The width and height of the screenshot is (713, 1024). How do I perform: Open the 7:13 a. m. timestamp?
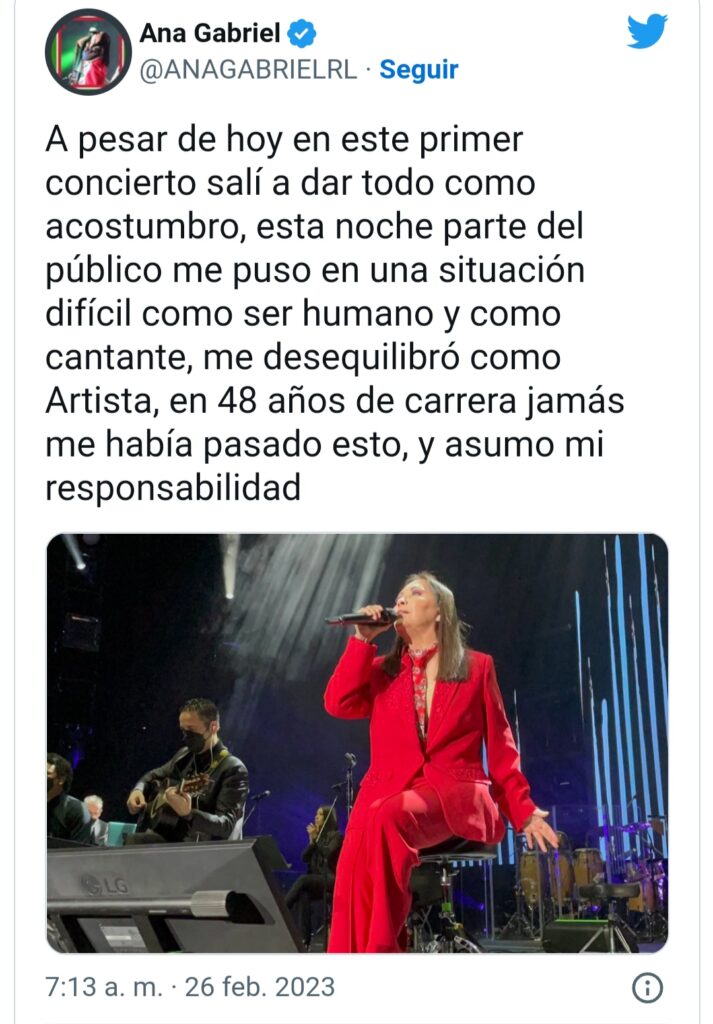(x=104, y=987)
